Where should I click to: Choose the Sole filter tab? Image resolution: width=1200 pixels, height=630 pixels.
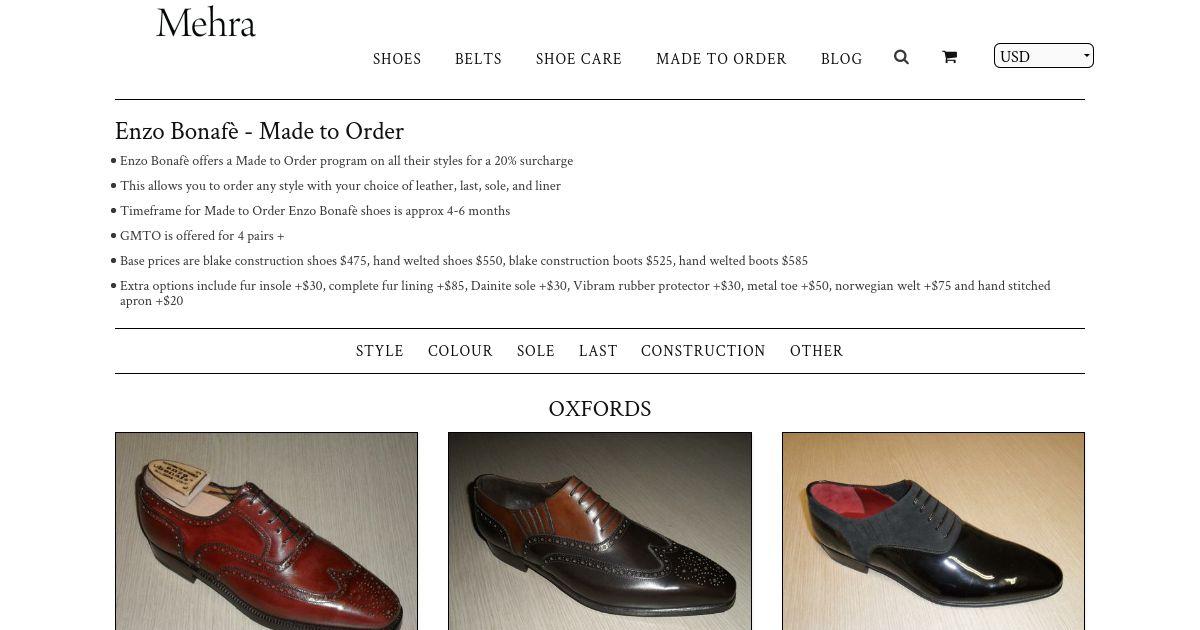(x=536, y=351)
